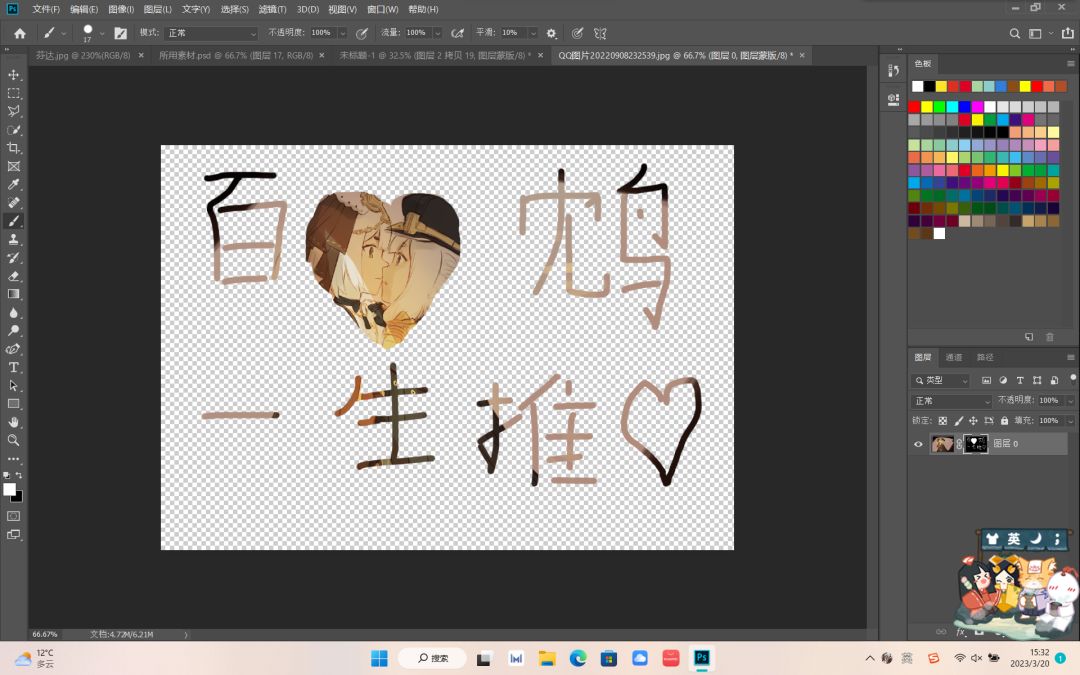Select the Gradient tool

[14, 294]
